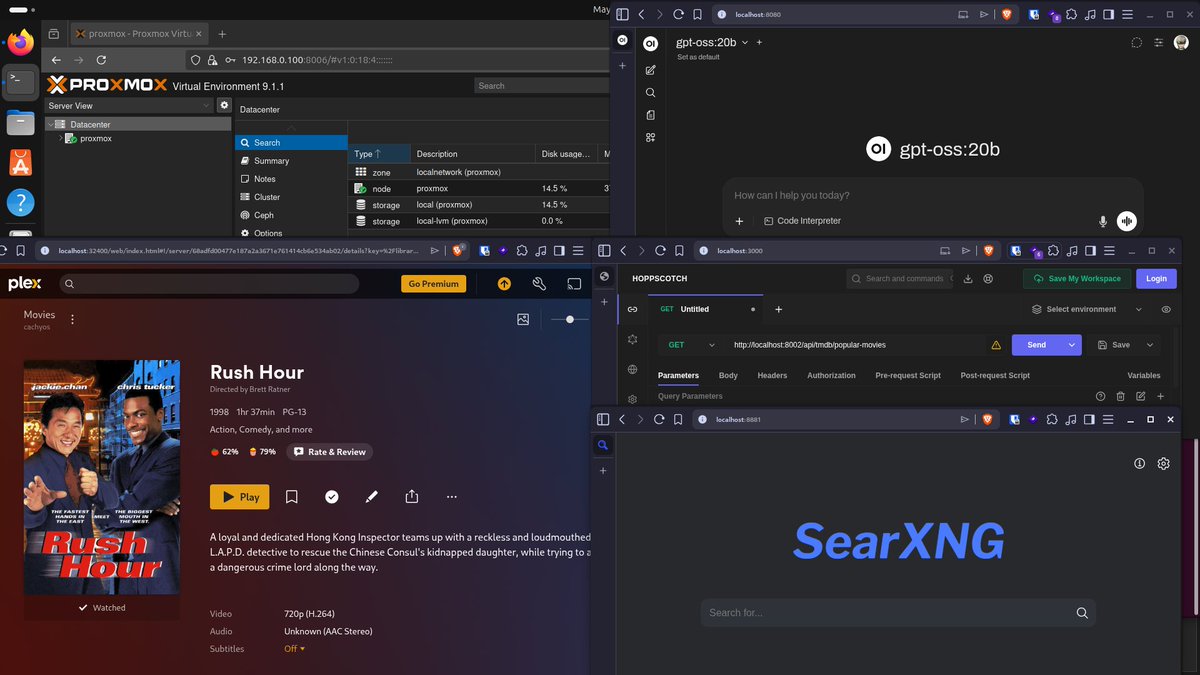This screenshot has height=675, width=1200.
Task: Open the Terminal from the dock
Action: click(20, 81)
